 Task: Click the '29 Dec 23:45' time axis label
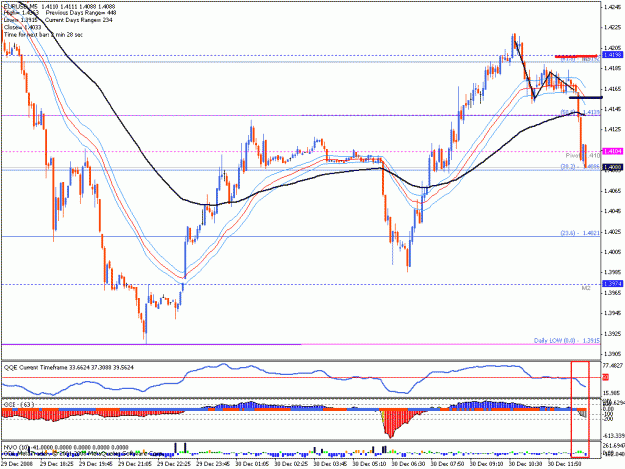tap(213, 464)
